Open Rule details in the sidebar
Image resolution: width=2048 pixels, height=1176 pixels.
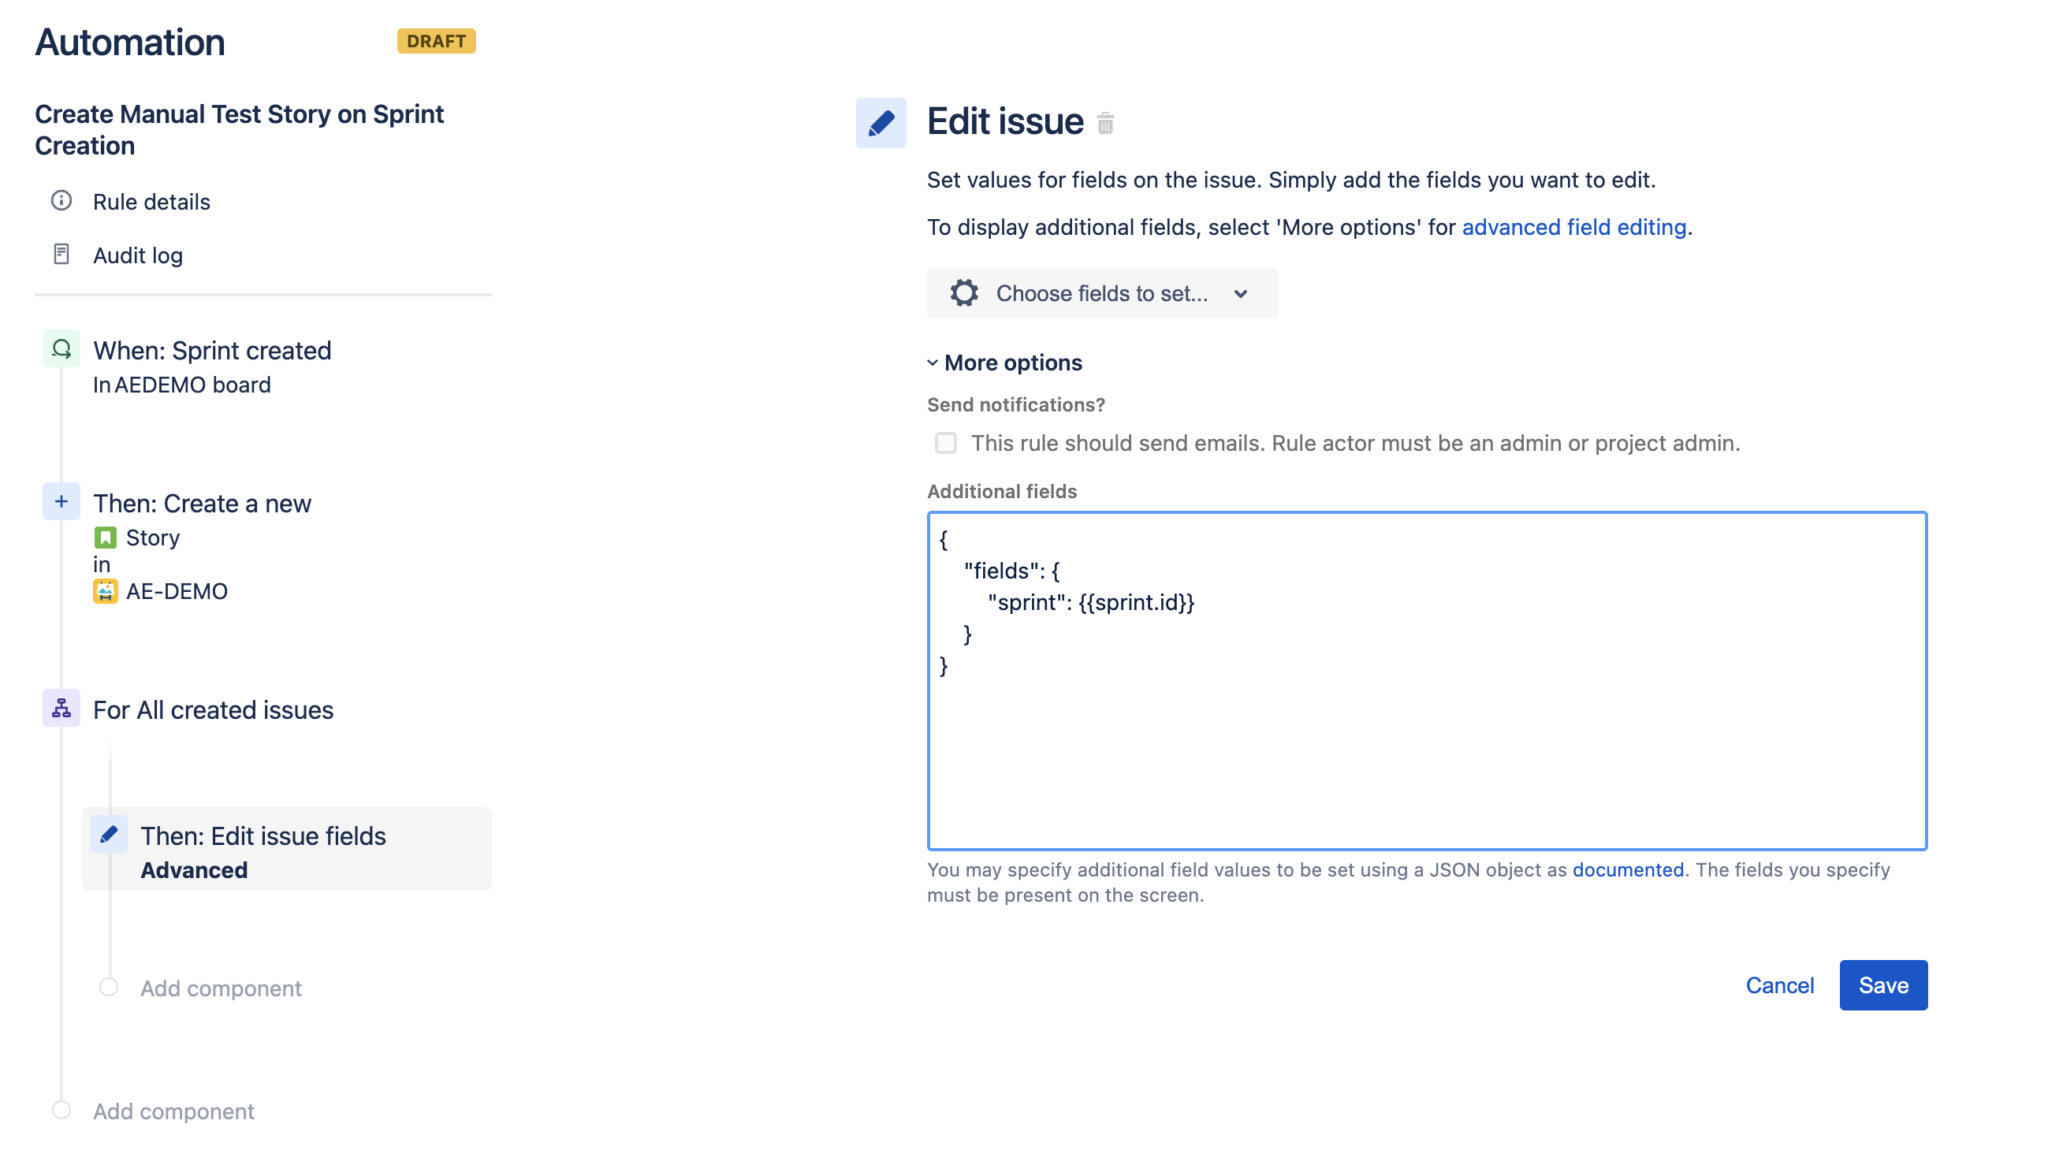[x=151, y=201]
